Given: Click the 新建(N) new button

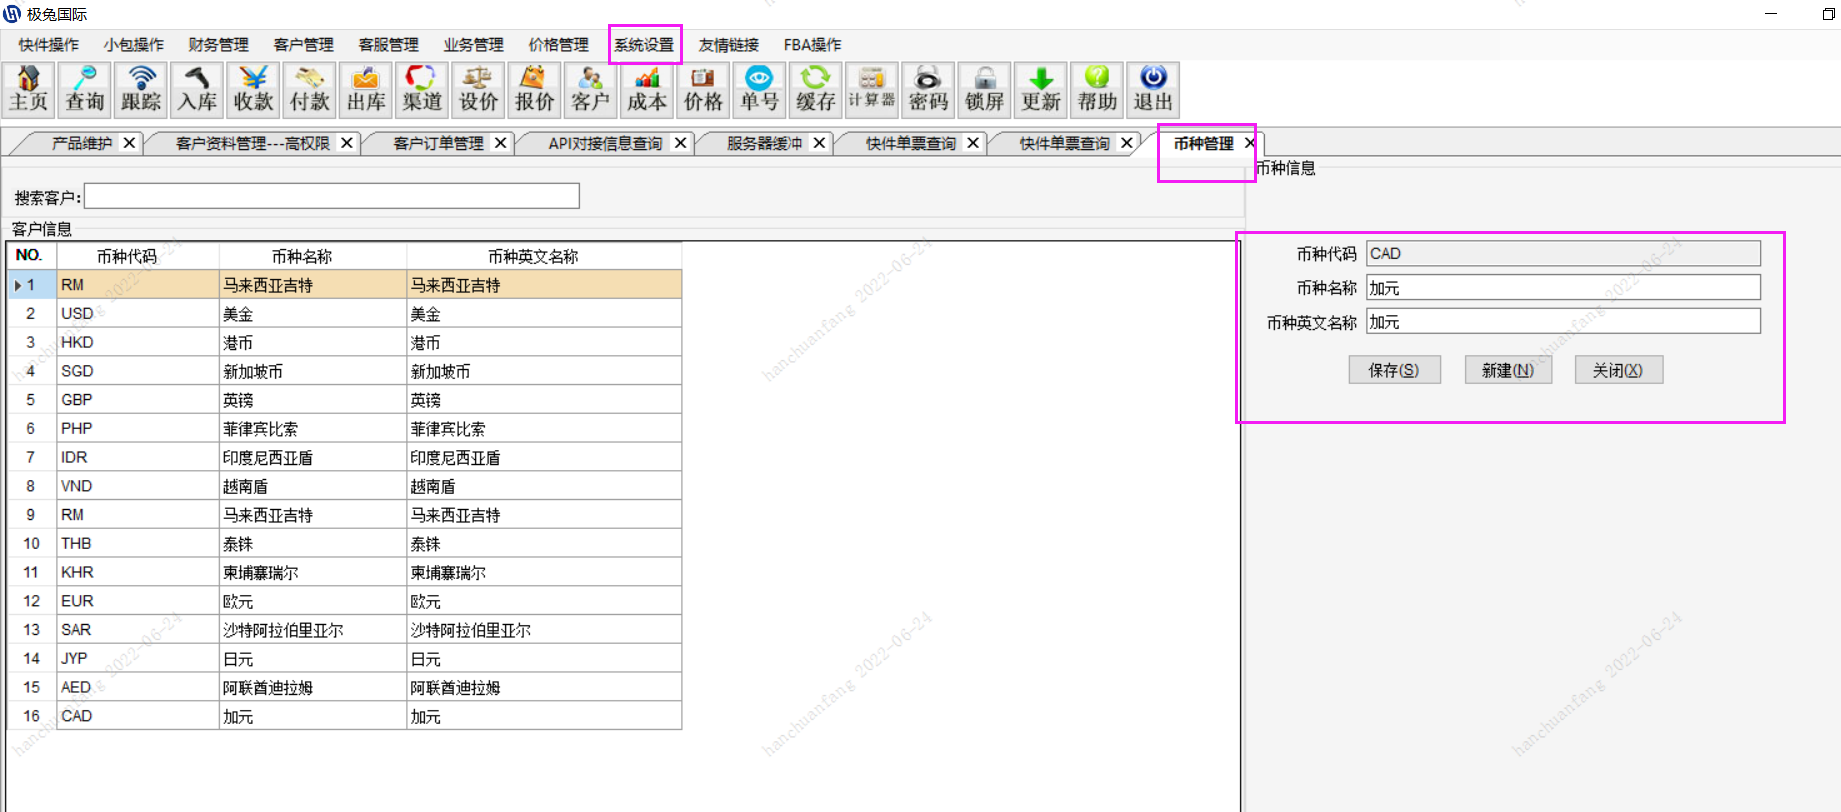Looking at the screenshot, I should (1508, 370).
